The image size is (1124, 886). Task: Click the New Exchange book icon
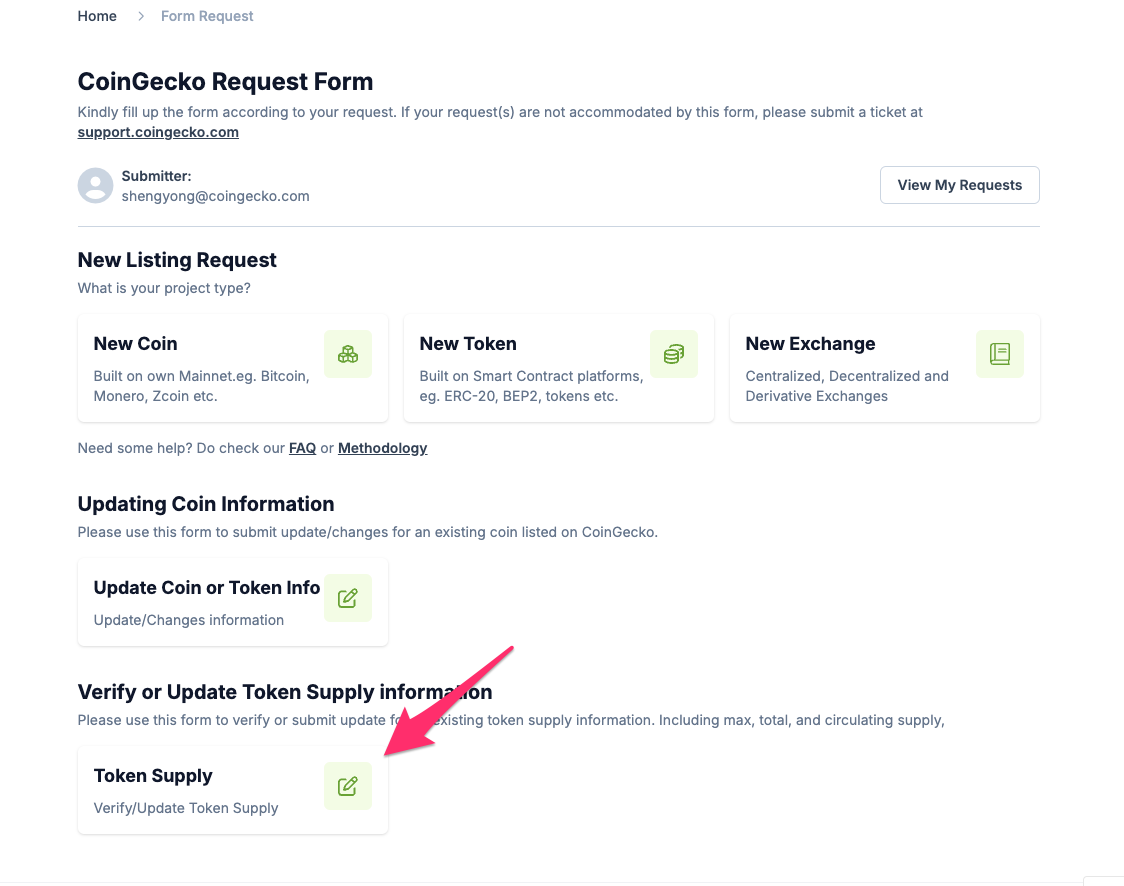click(x=1000, y=354)
